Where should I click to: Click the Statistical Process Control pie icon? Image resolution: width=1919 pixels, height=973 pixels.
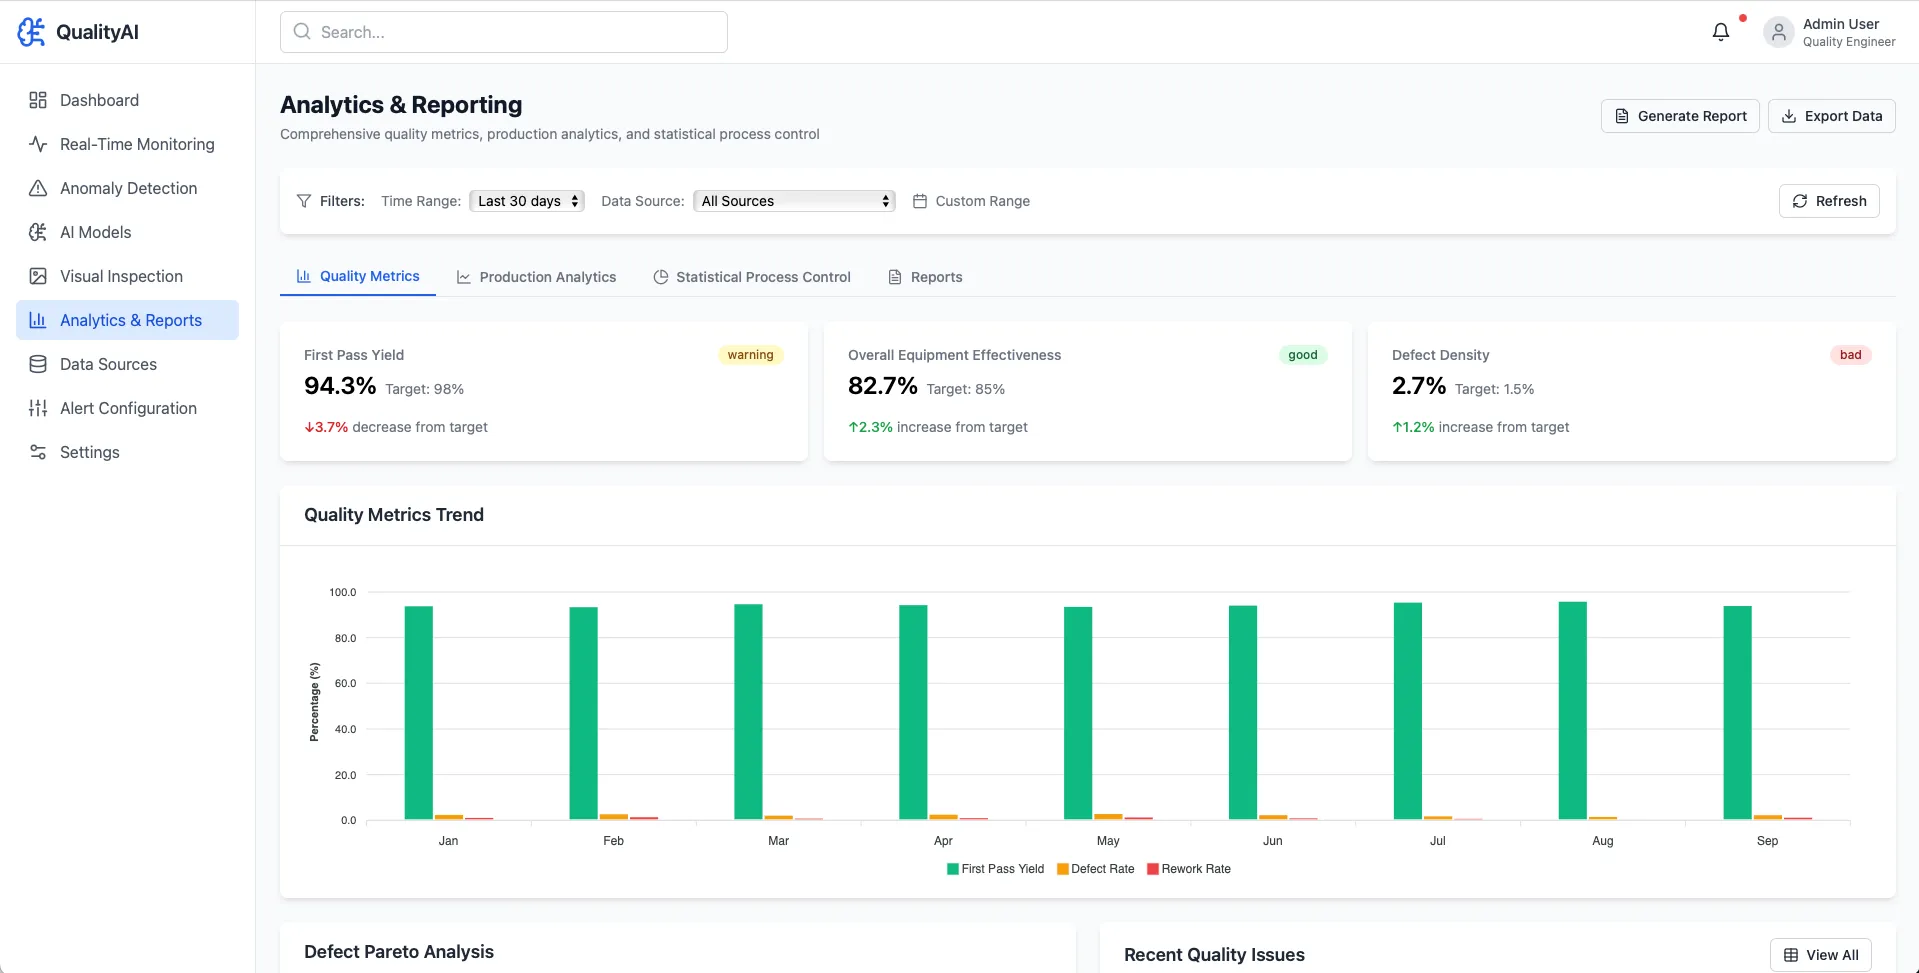click(x=660, y=277)
